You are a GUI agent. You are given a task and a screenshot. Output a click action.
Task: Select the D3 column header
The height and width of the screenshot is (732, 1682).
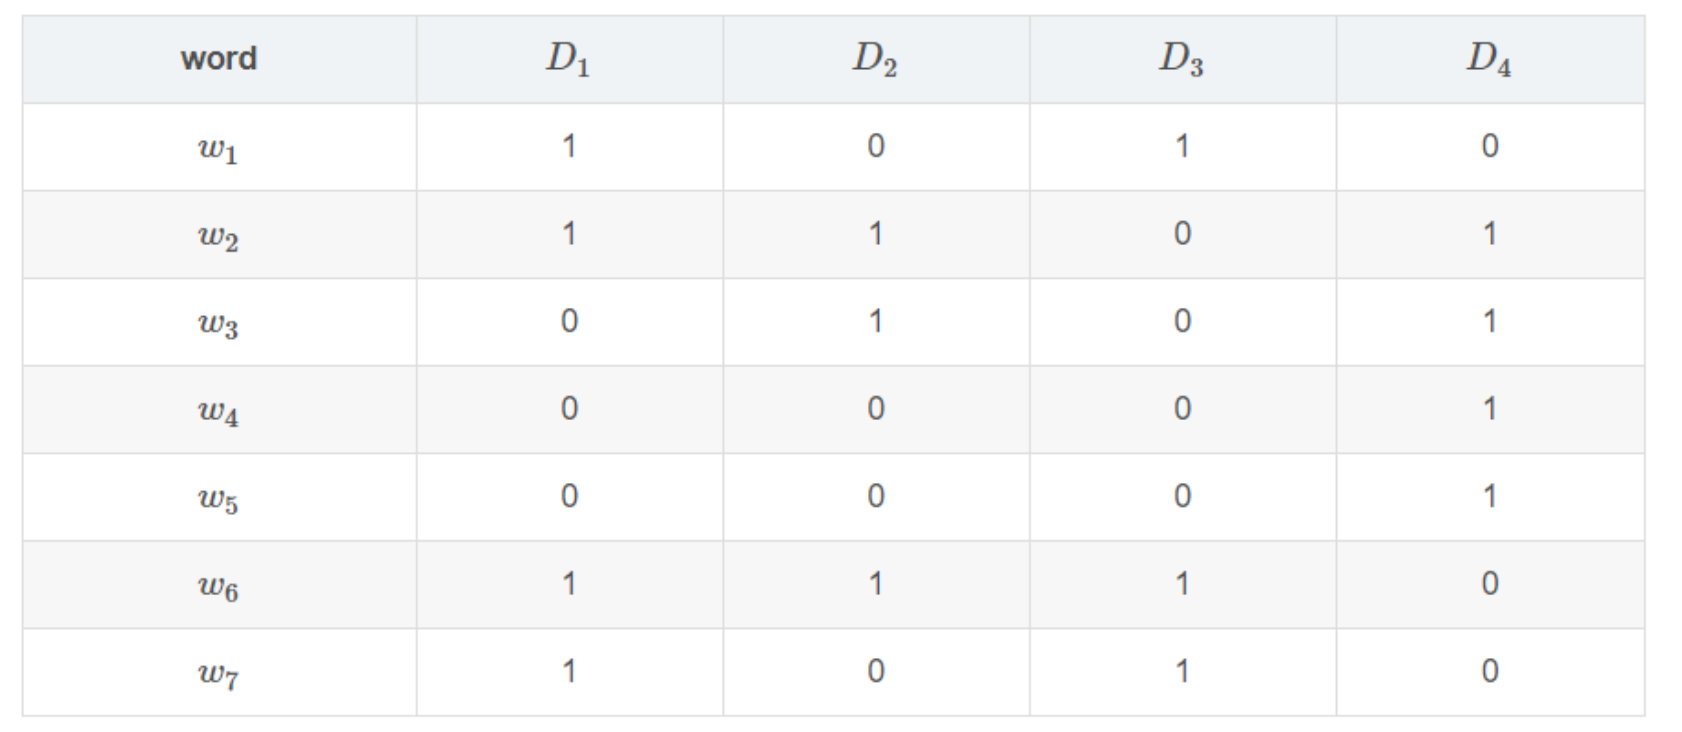tap(1181, 59)
